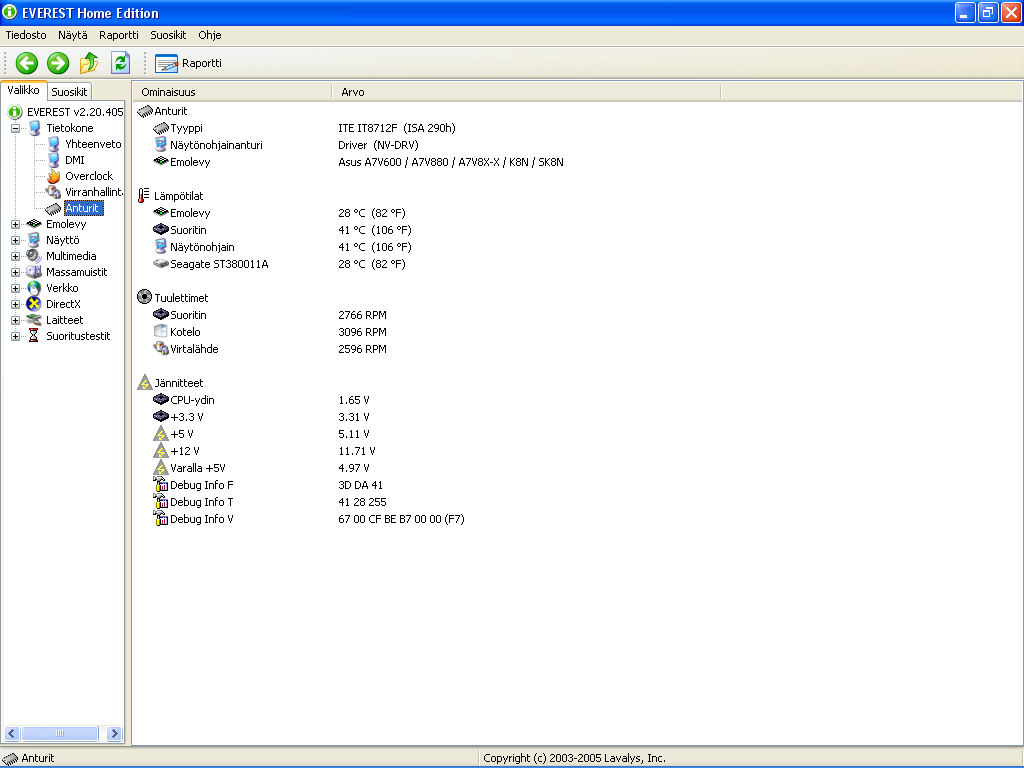This screenshot has height=768, width=1024.
Task: Select the Overclock tree item label
Action: (89, 176)
